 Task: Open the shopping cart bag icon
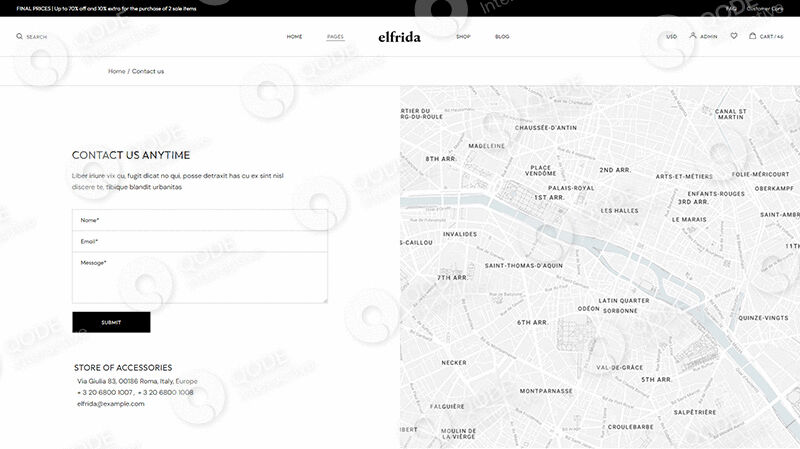point(753,36)
